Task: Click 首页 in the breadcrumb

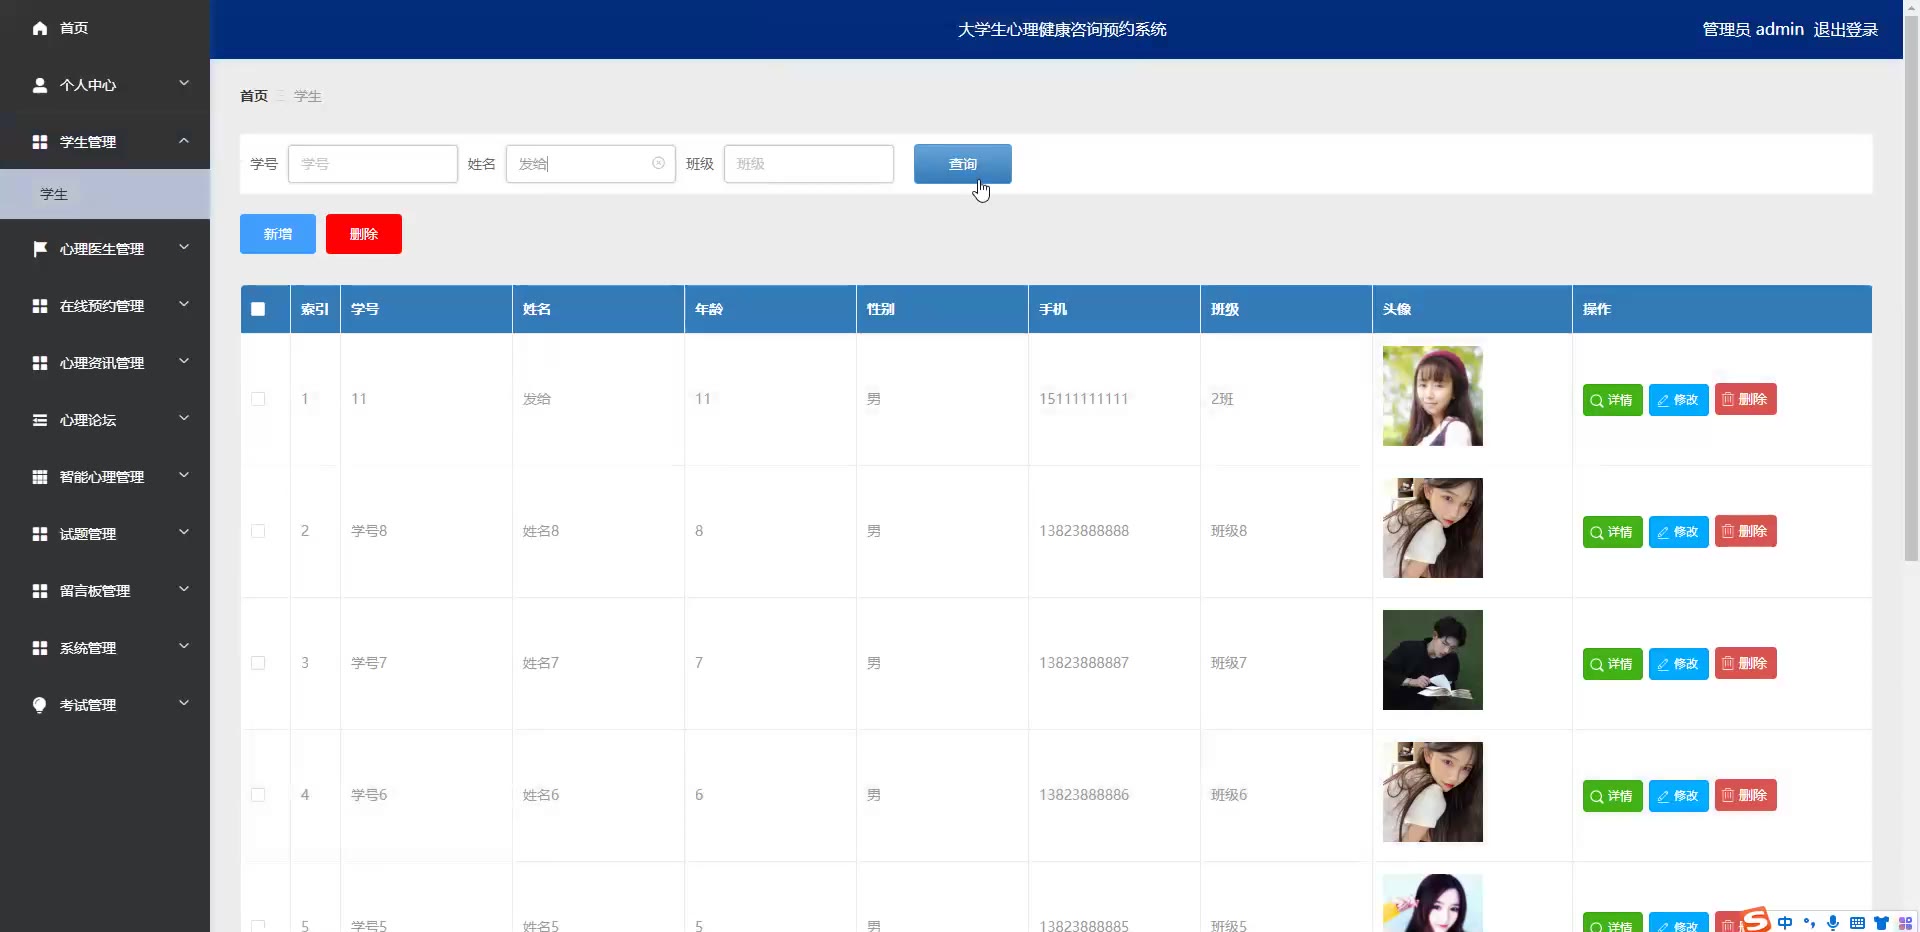Action: pyautogui.click(x=254, y=96)
